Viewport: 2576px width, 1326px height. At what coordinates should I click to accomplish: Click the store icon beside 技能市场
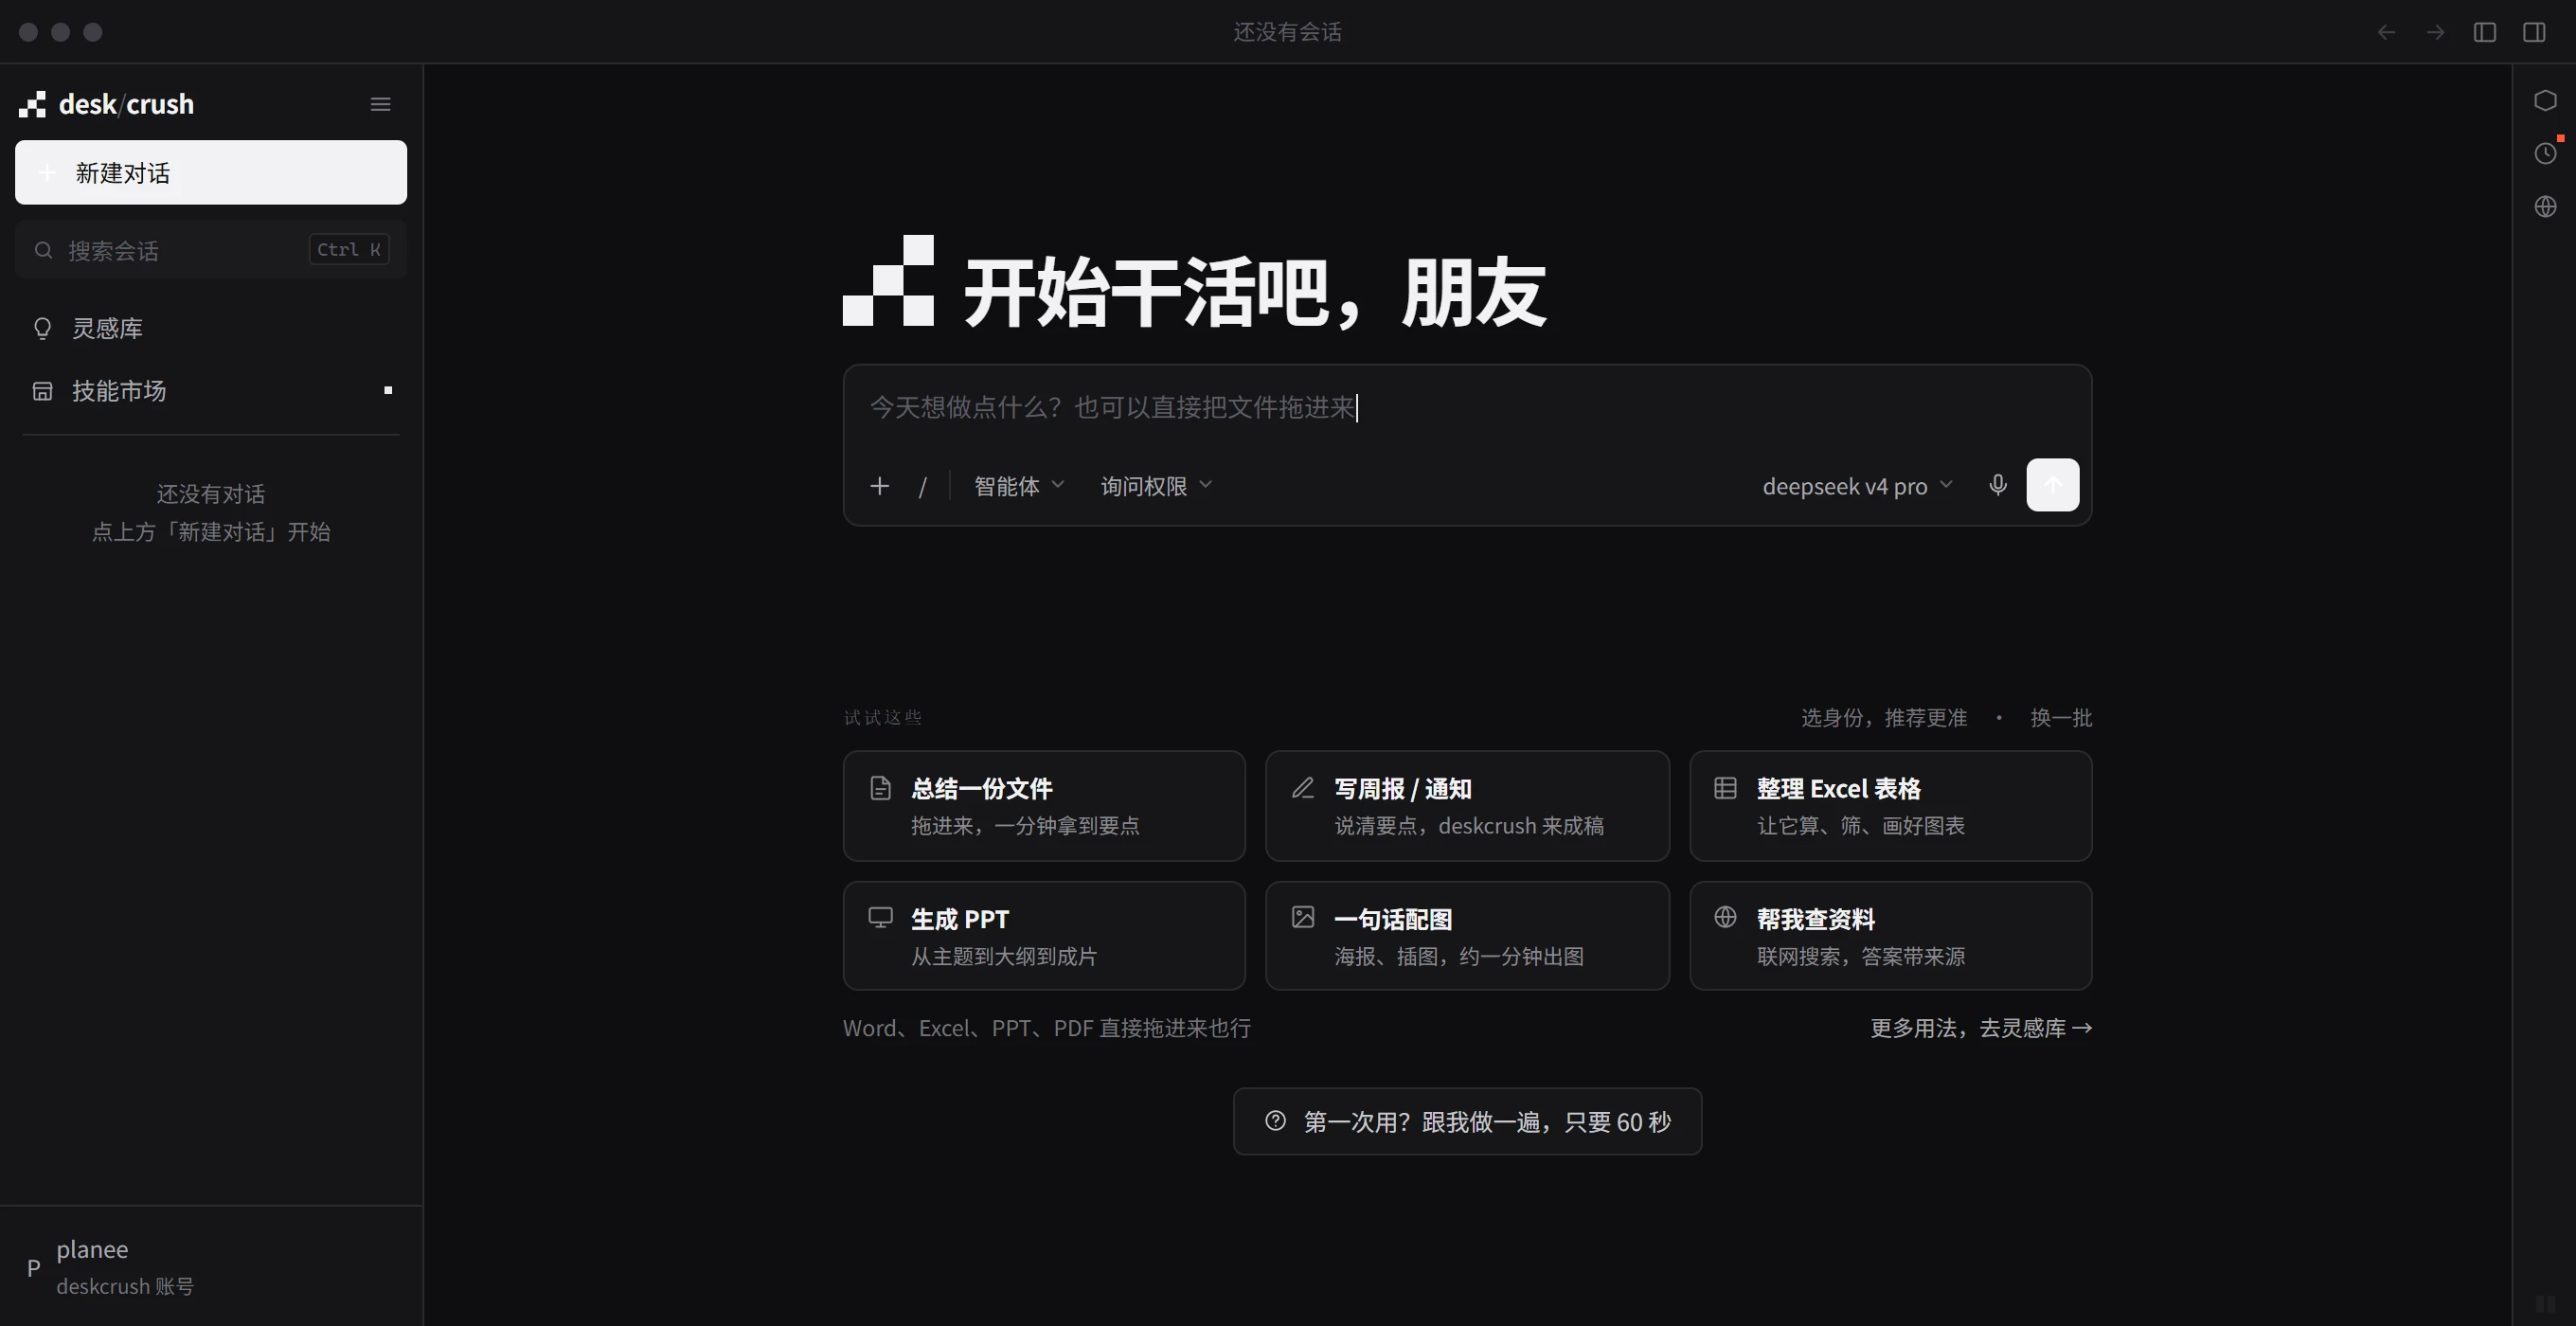point(42,391)
